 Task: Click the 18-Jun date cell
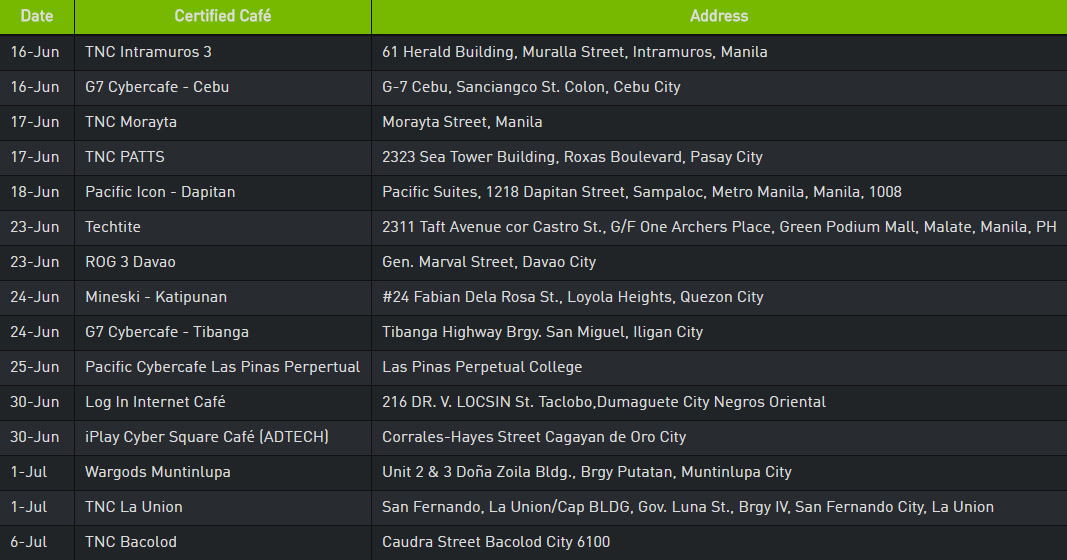tap(37, 193)
